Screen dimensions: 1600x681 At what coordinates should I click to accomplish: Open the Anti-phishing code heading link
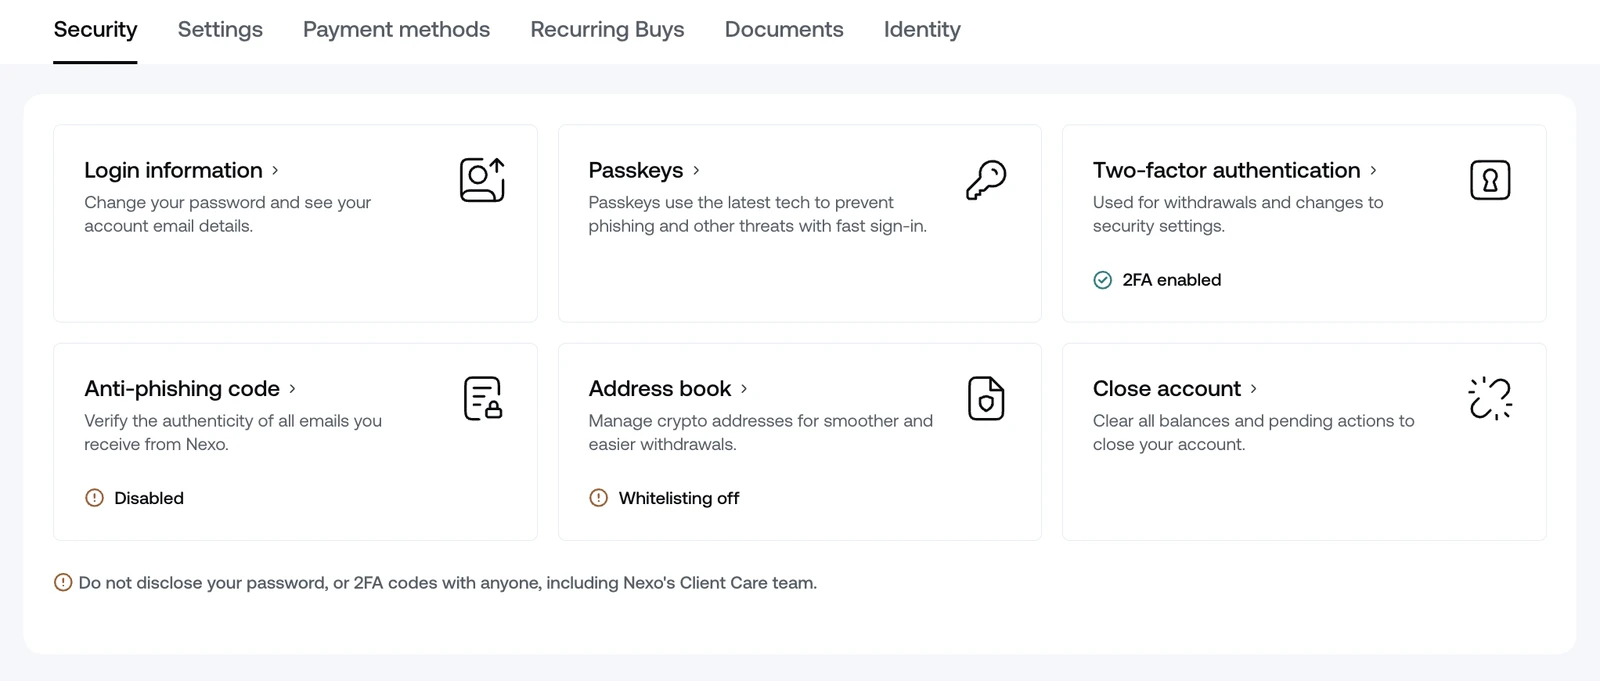click(x=182, y=388)
